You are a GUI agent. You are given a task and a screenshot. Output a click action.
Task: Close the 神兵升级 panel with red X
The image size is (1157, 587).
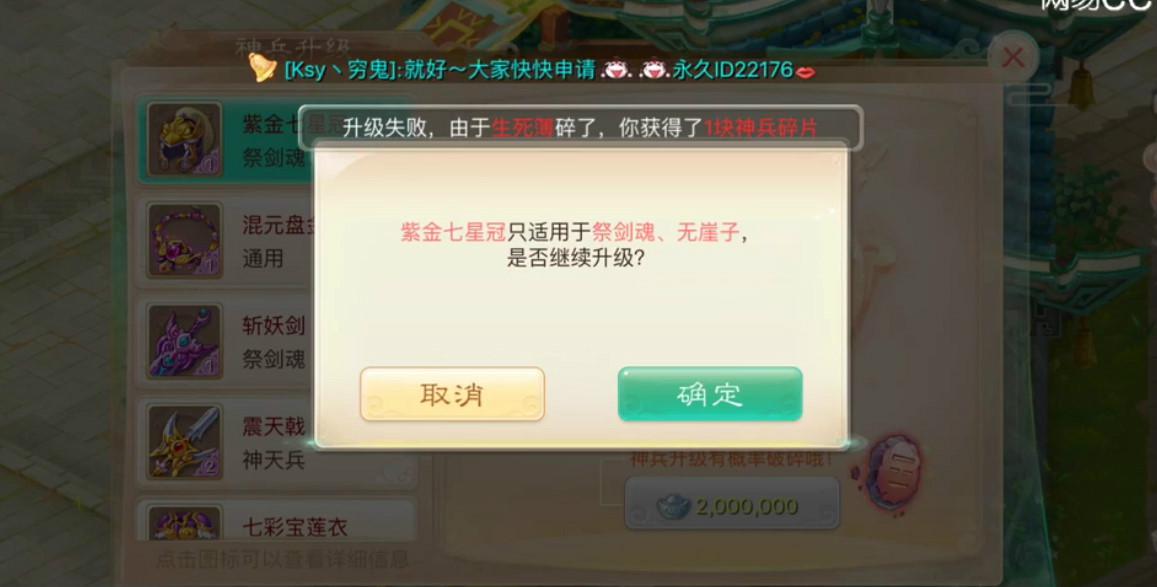coord(1013,57)
